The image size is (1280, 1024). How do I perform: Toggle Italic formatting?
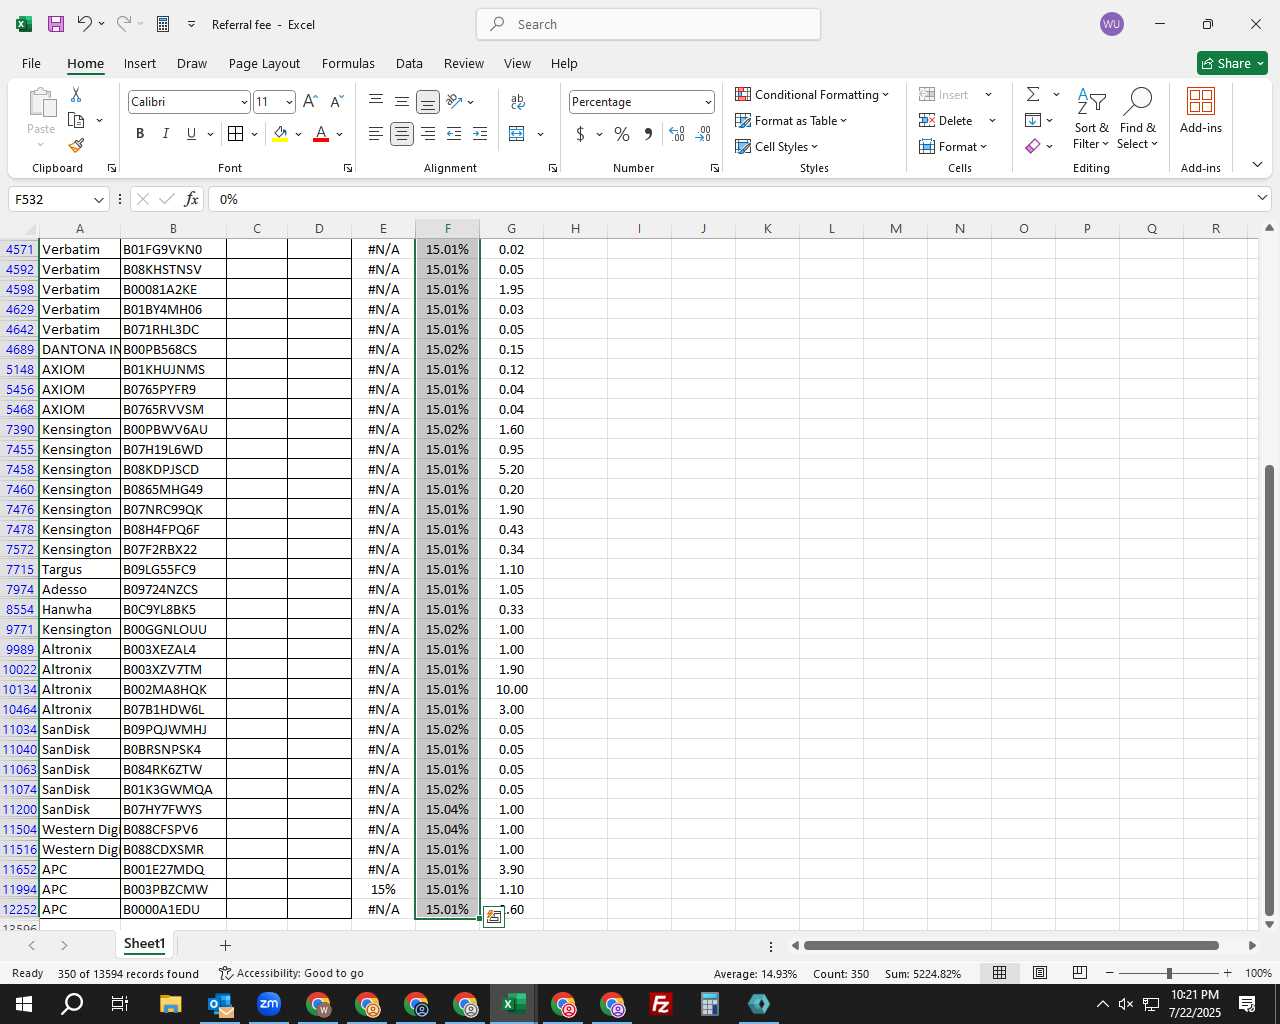tap(165, 134)
